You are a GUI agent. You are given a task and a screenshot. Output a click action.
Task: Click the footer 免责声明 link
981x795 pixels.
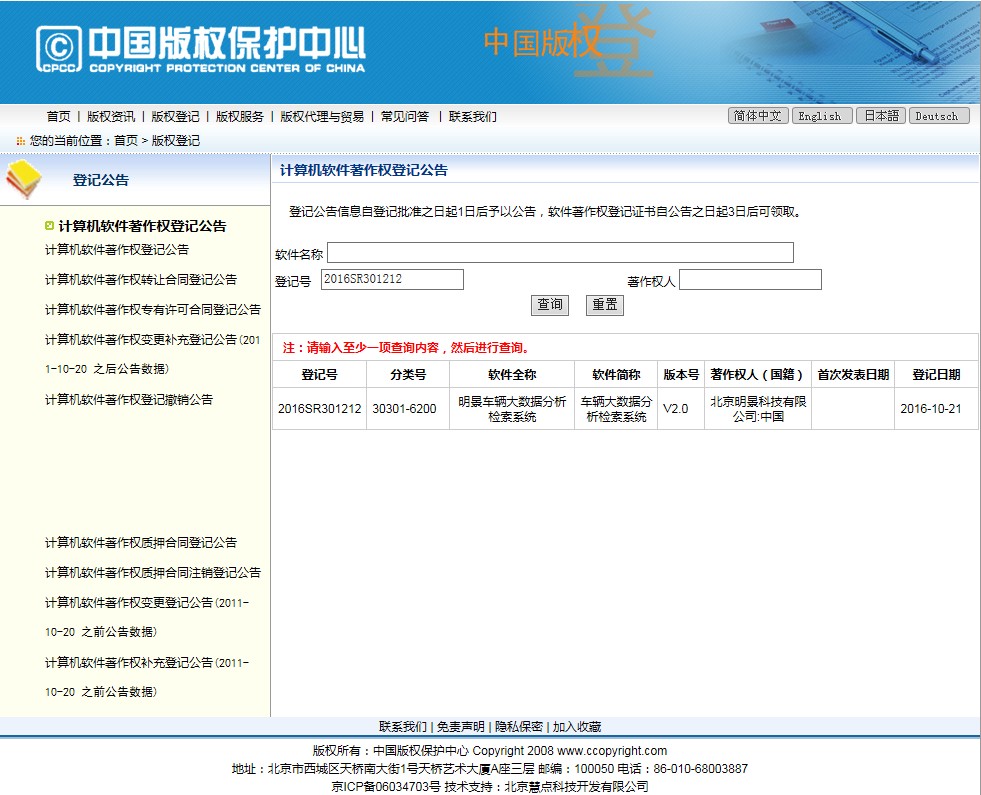click(x=460, y=727)
